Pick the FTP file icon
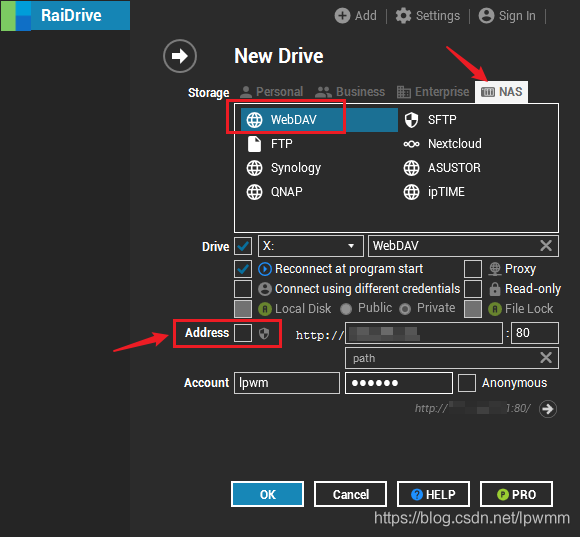The width and height of the screenshot is (580, 537). pyautogui.click(x=254, y=144)
